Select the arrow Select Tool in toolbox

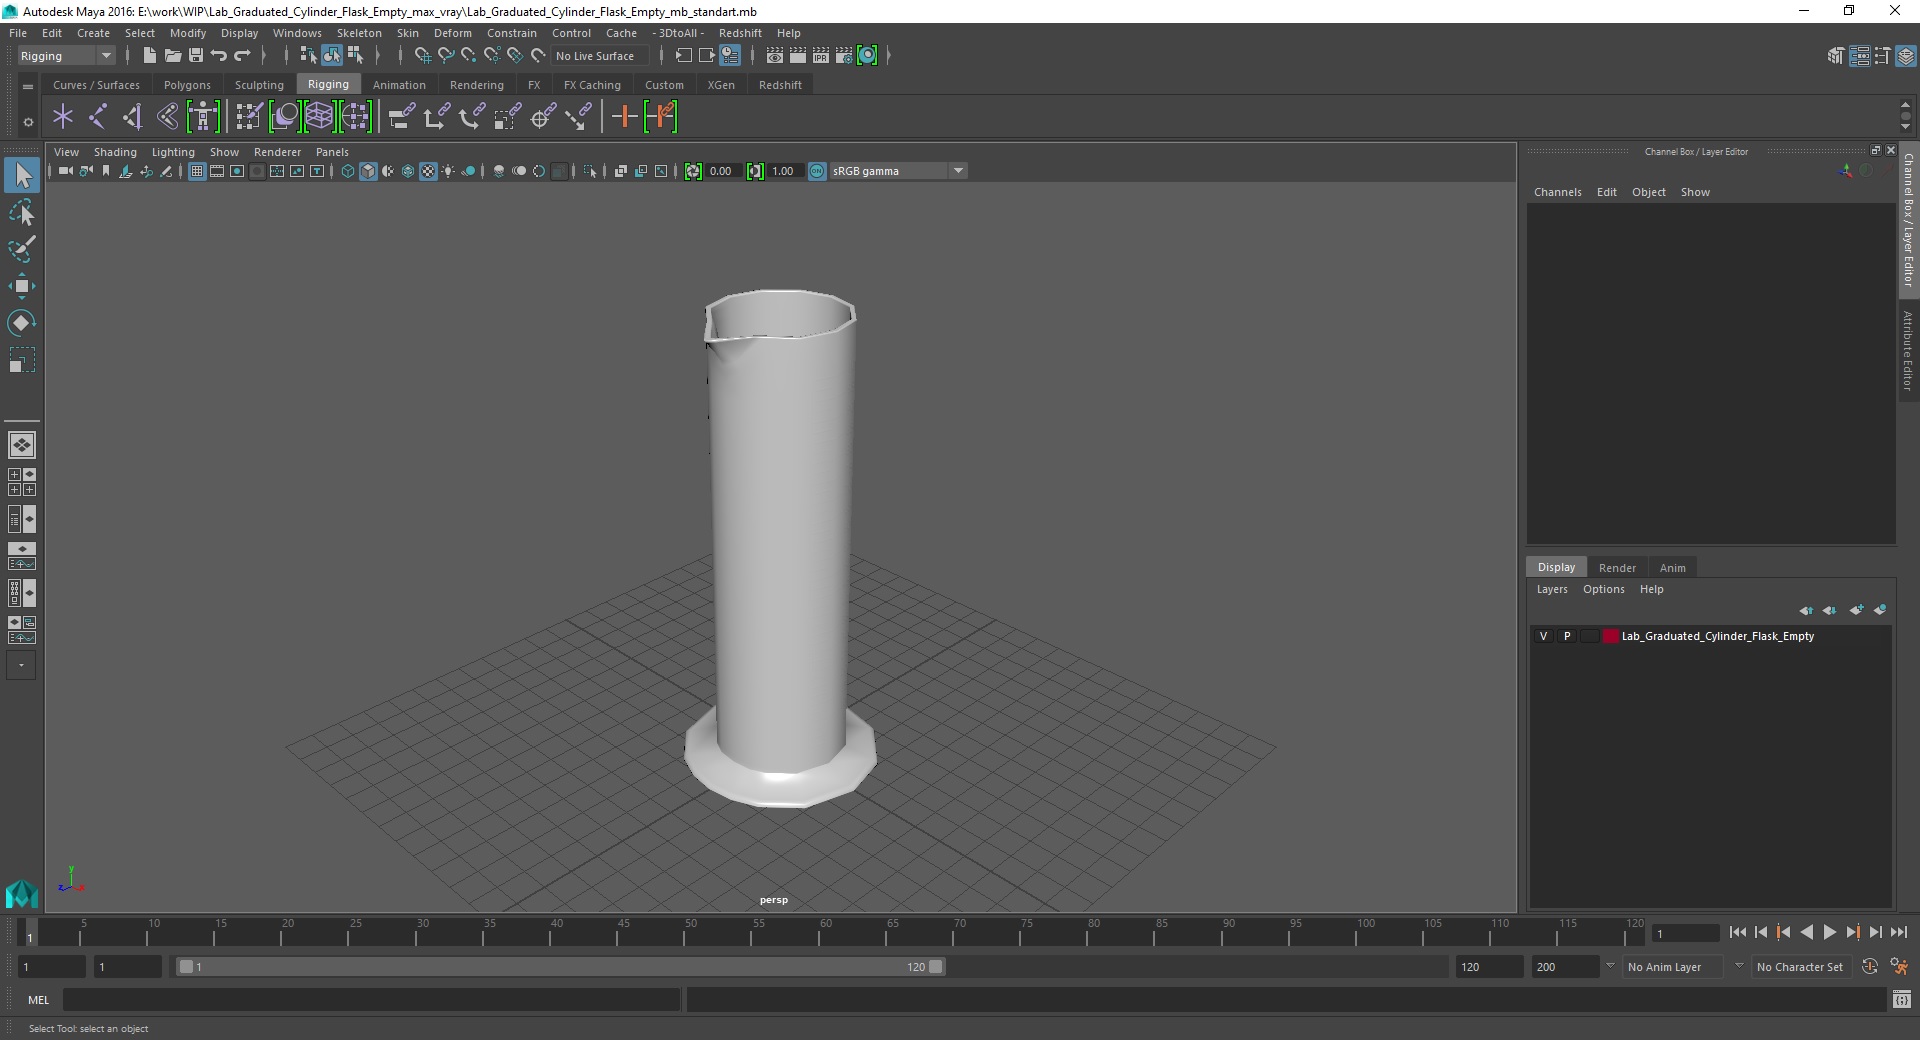tap(21, 175)
